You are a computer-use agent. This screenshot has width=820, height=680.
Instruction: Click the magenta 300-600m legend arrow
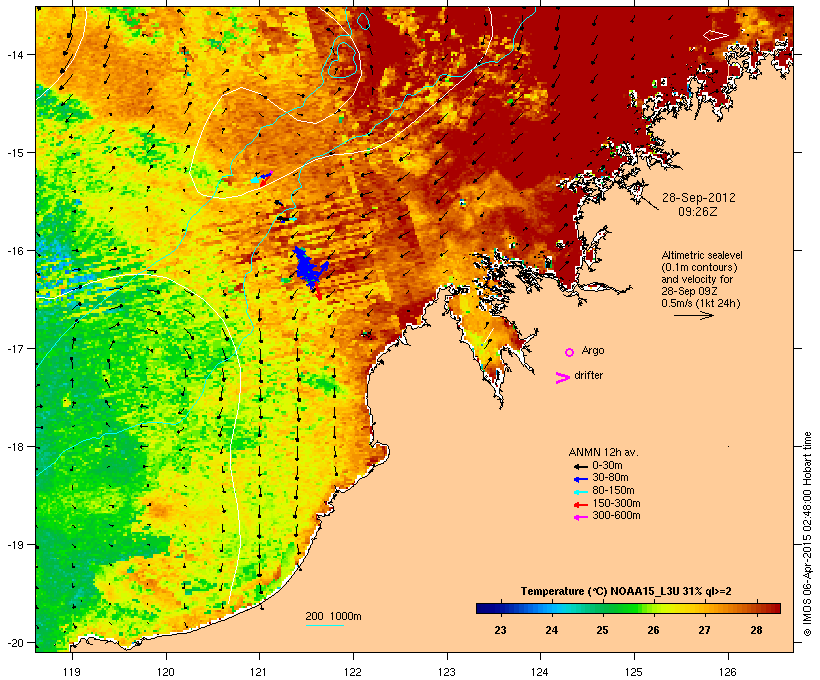click(581, 517)
